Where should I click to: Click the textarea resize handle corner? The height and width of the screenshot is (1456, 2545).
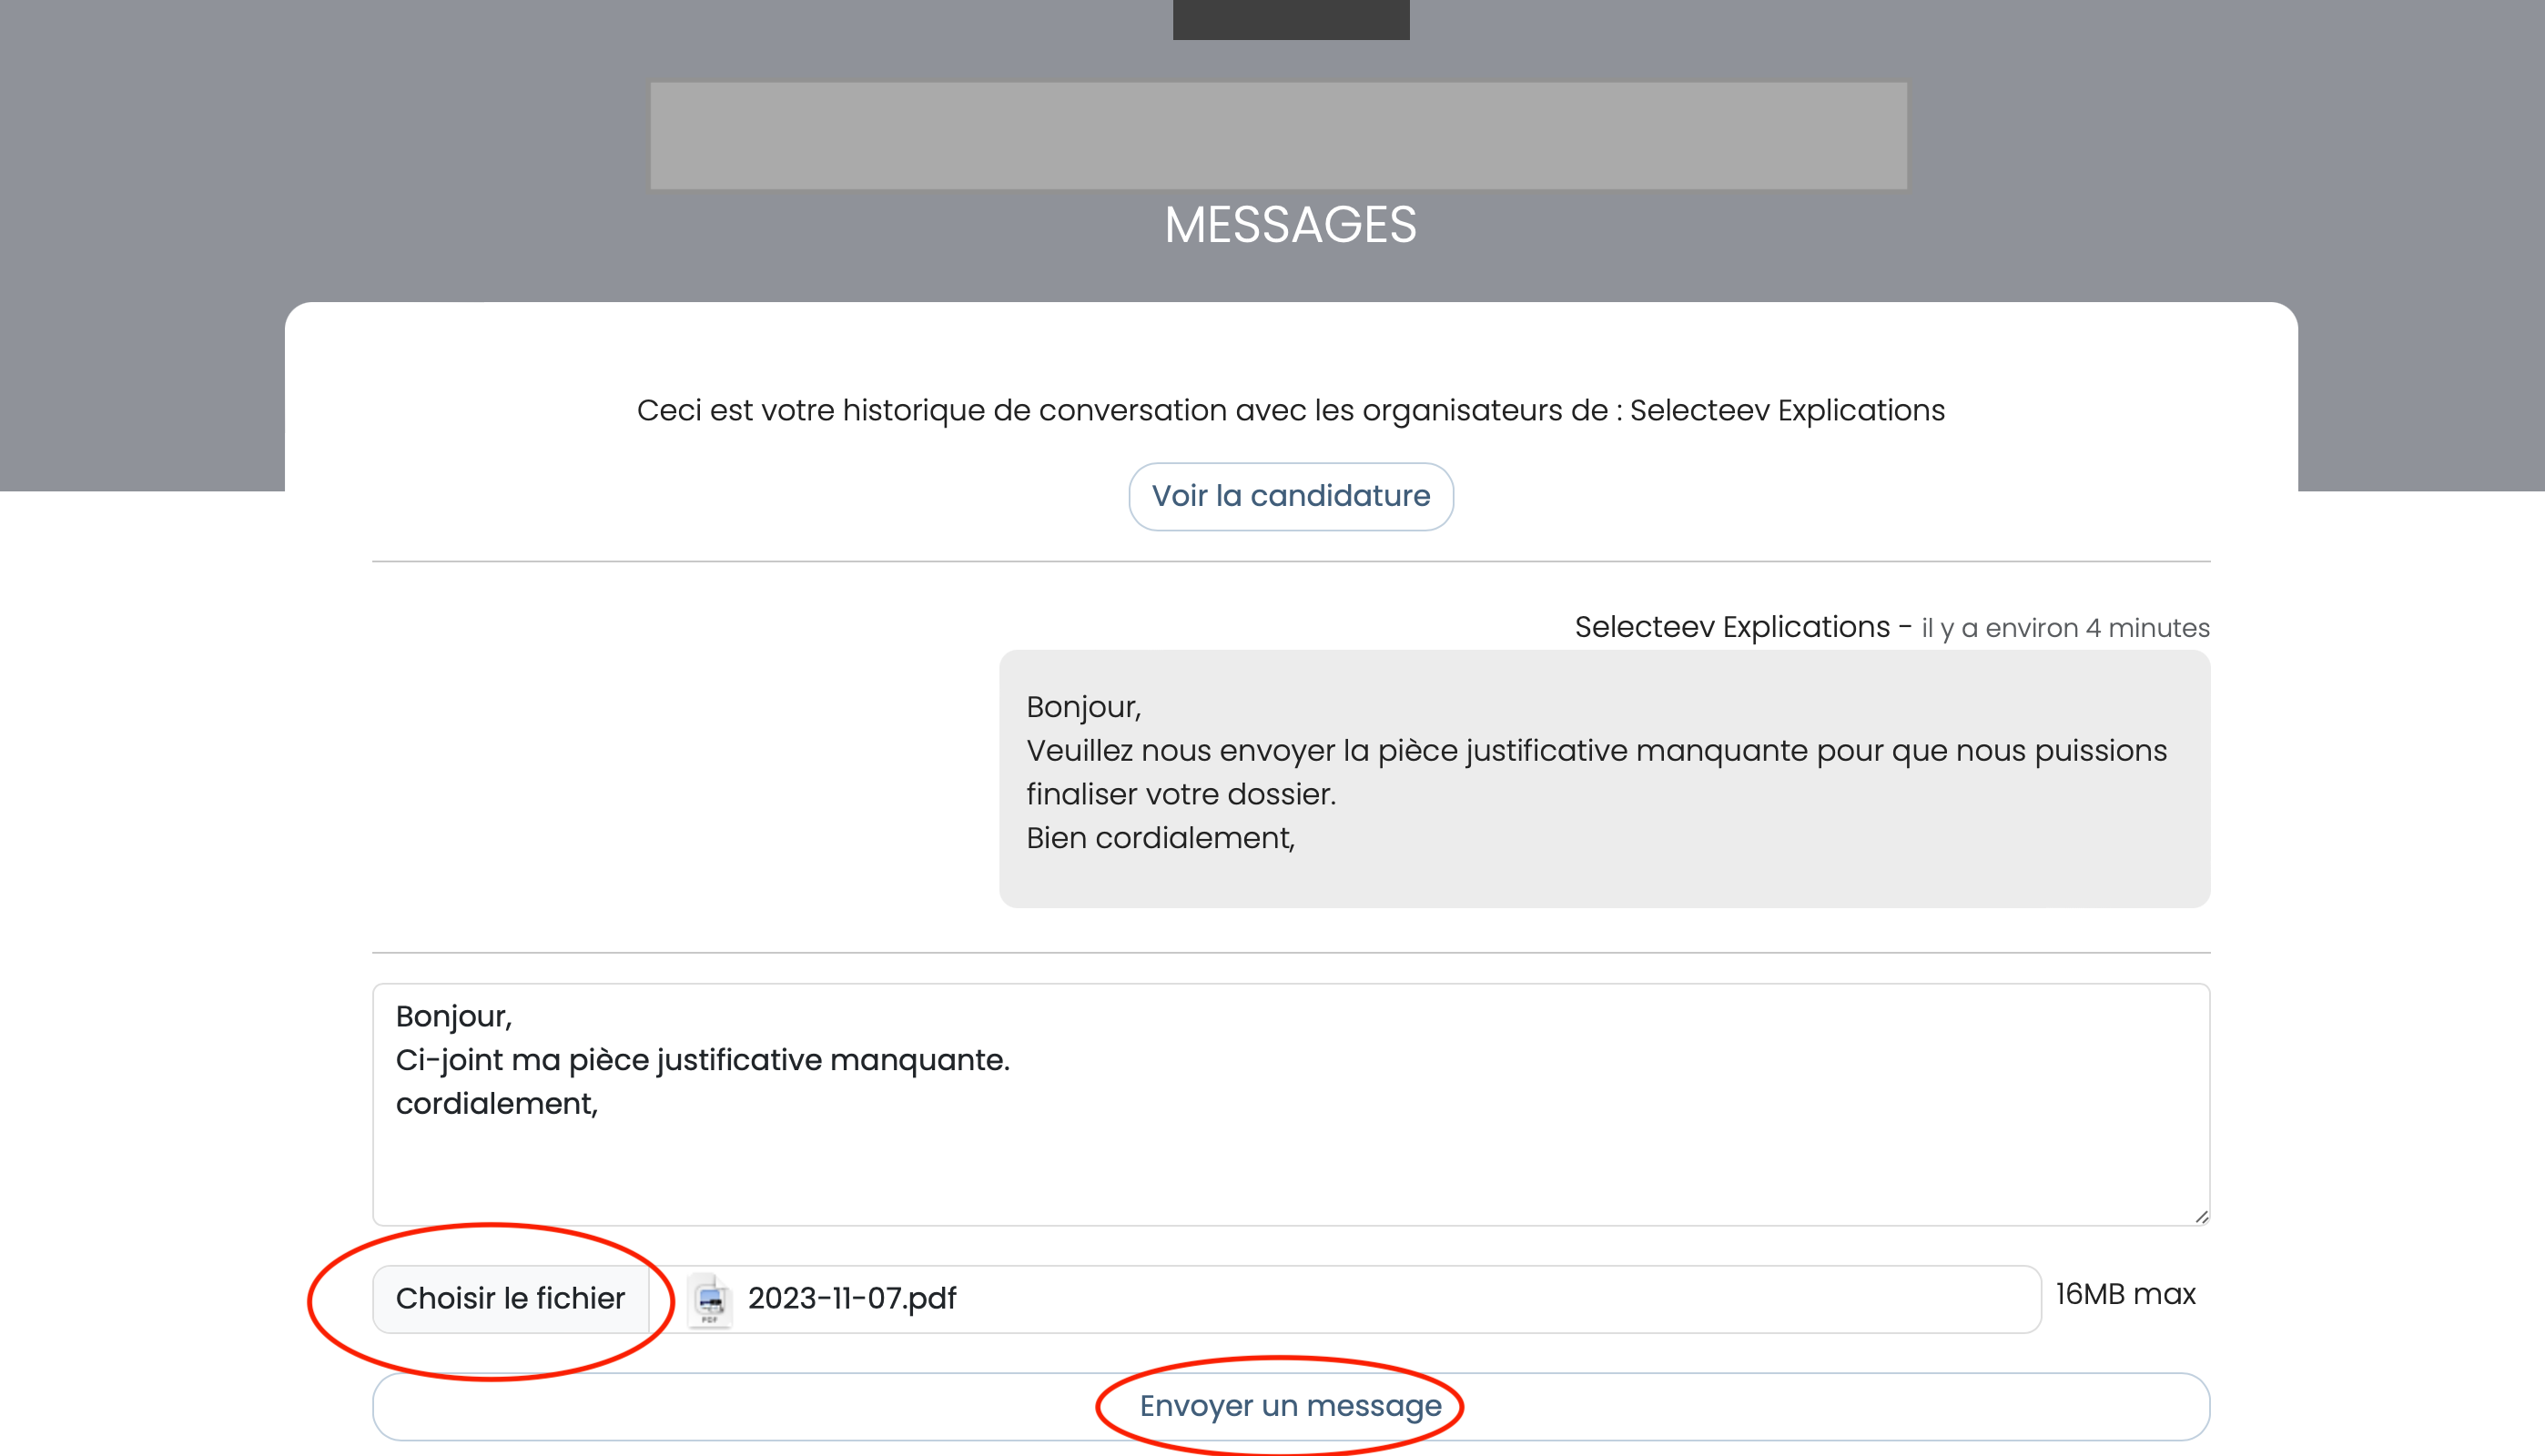click(2201, 1216)
